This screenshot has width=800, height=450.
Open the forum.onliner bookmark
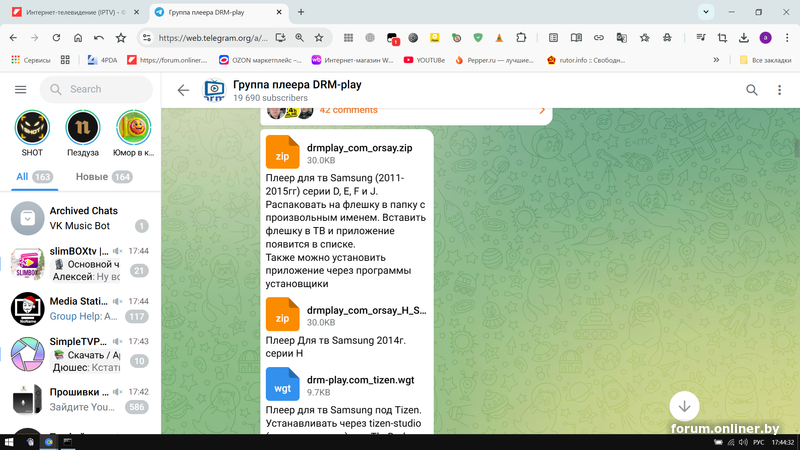coord(167,60)
